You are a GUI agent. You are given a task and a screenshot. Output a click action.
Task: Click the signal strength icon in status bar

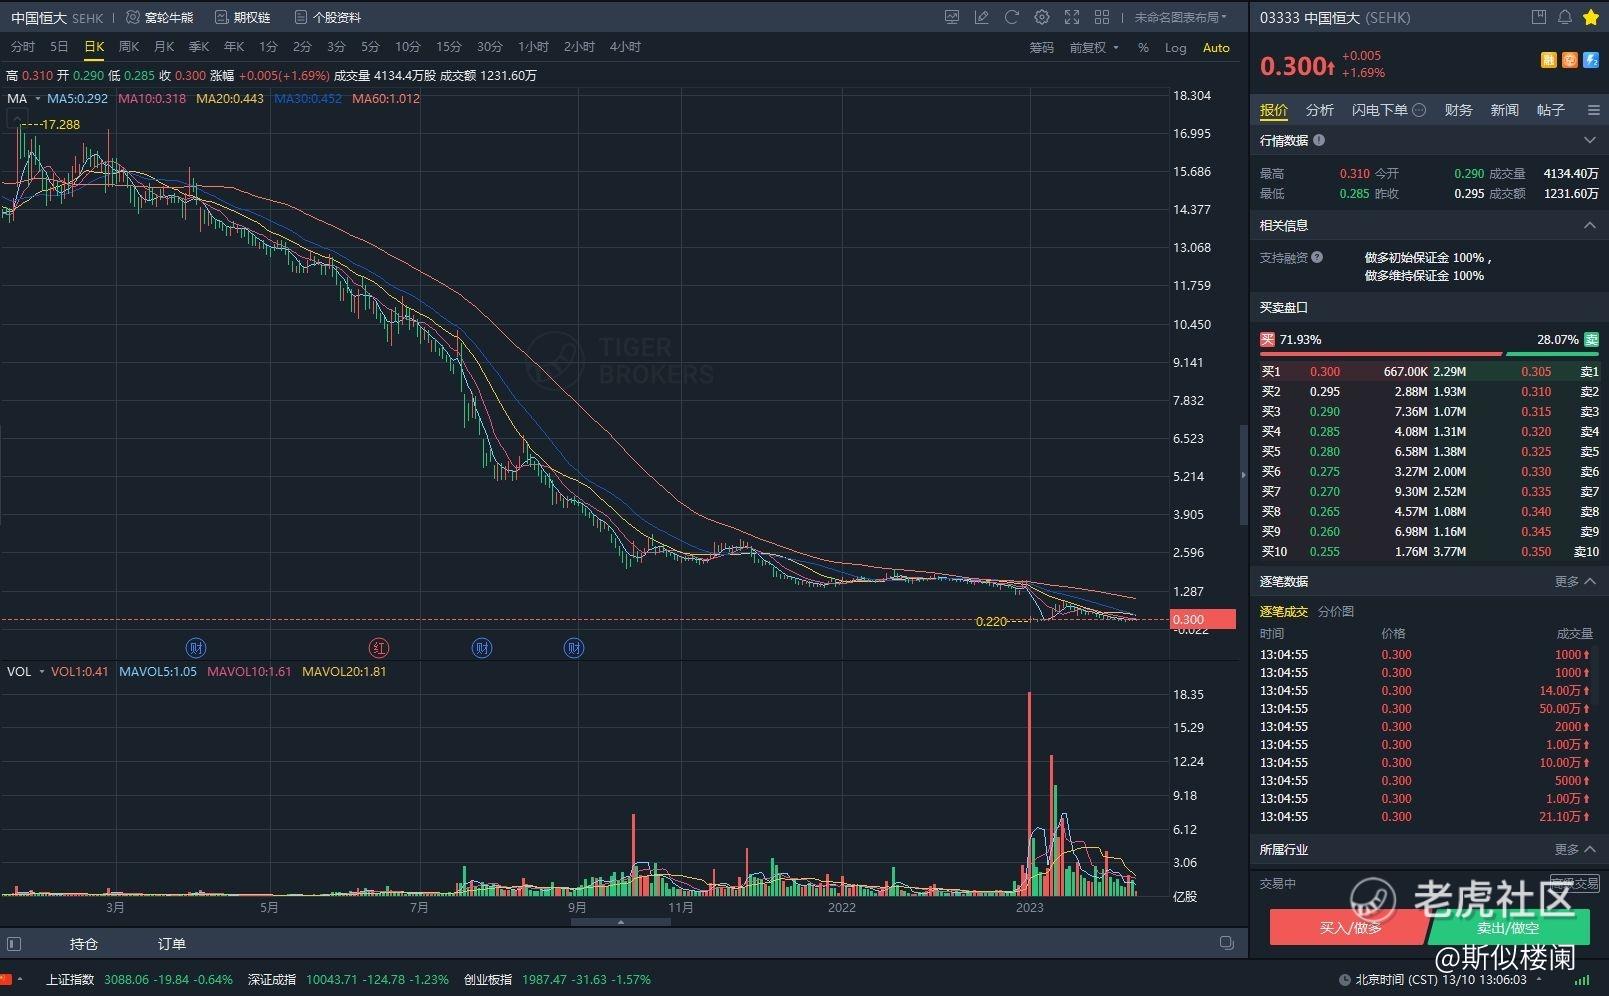(x=1582, y=980)
